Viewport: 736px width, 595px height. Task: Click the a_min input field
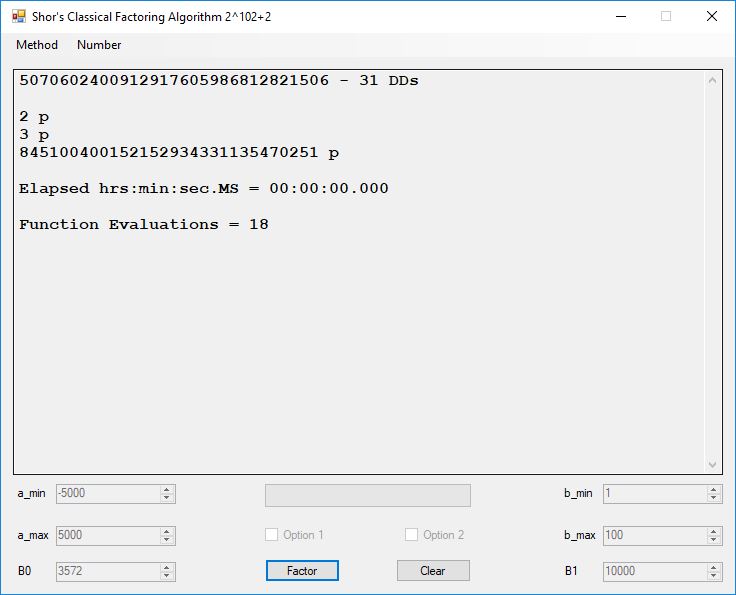tap(107, 494)
